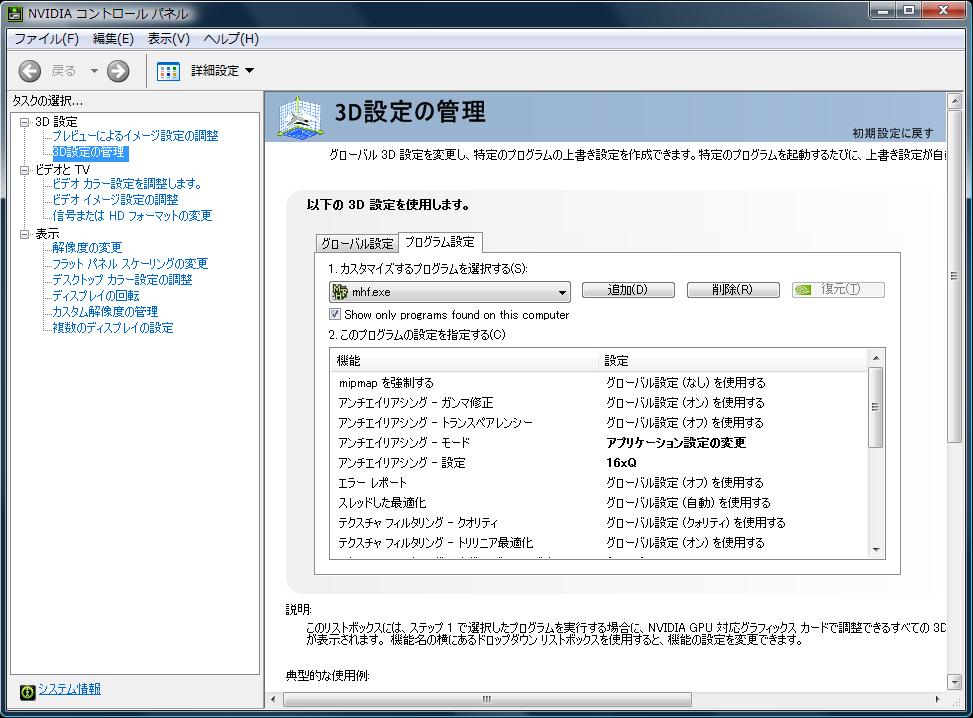Screen dimensions: 973x718
Task: Open ディスプレイの回転 task
Action: coord(96,296)
